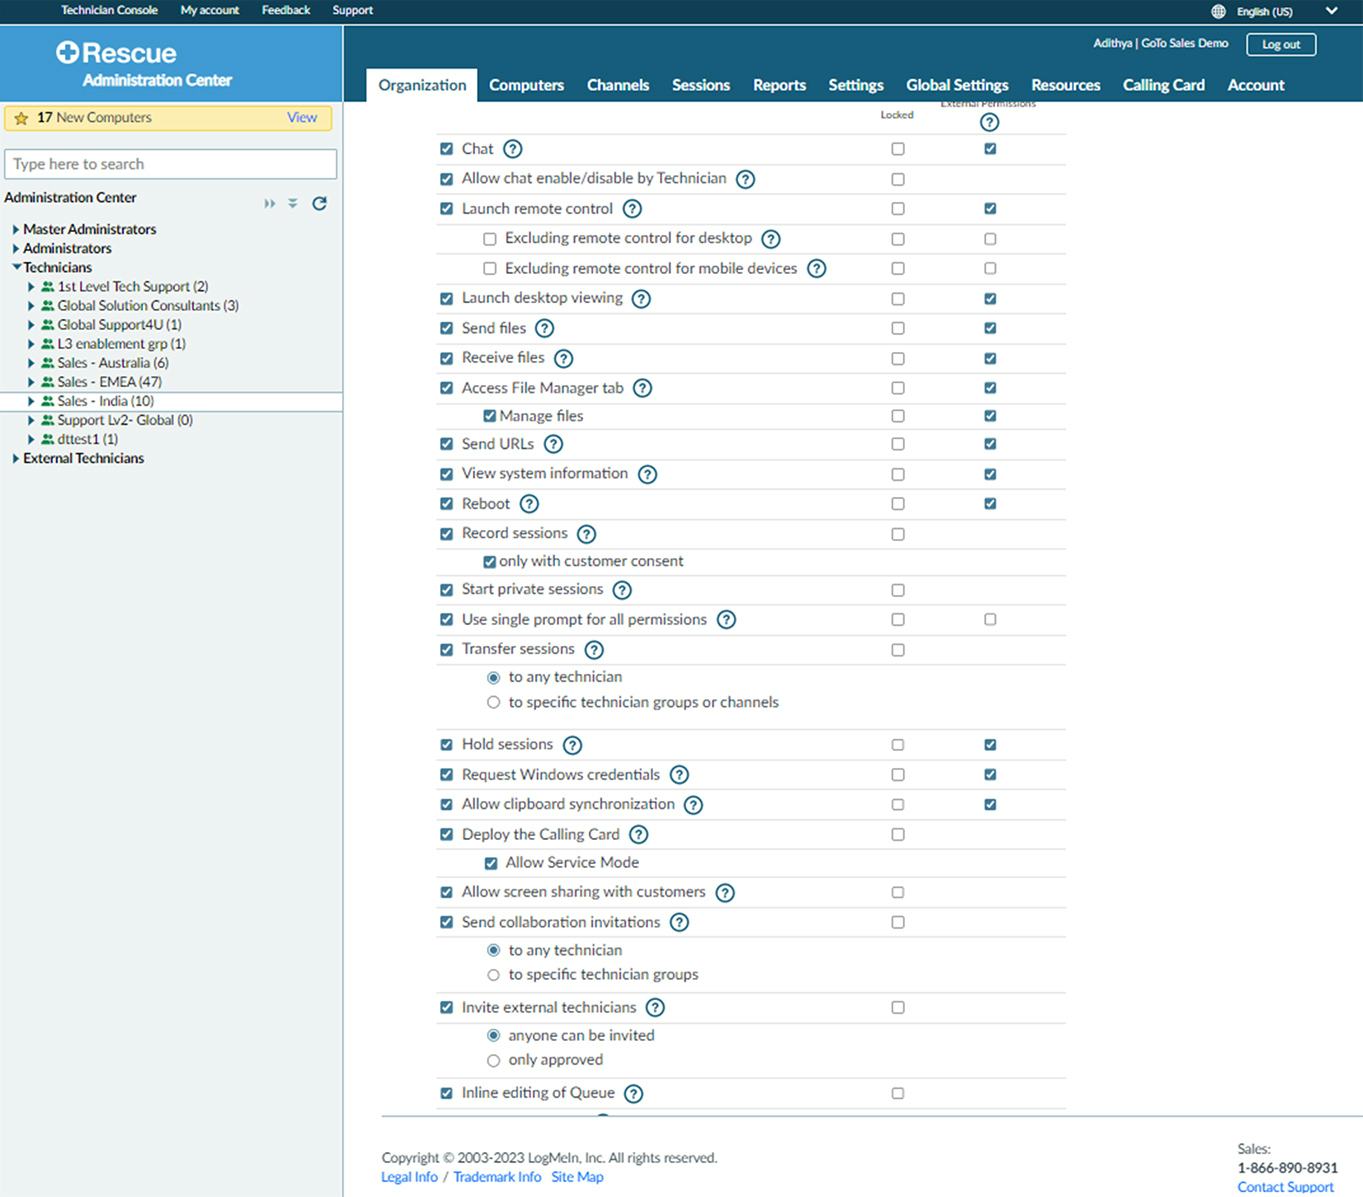Click the External Permissions column help icon
Image resolution: width=1363 pixels, height=1197 pixels.
coord(989,122)
